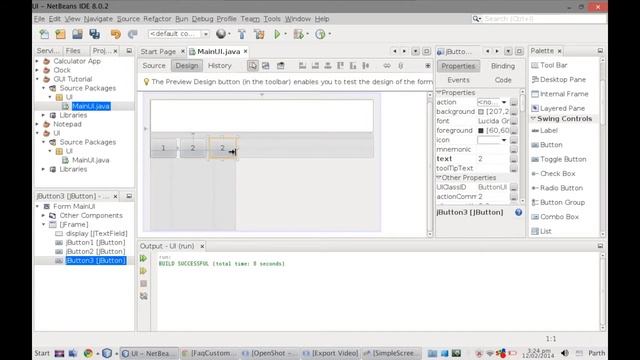
Task: Switch to the Source view tab
Action: [x=154, y=66]
